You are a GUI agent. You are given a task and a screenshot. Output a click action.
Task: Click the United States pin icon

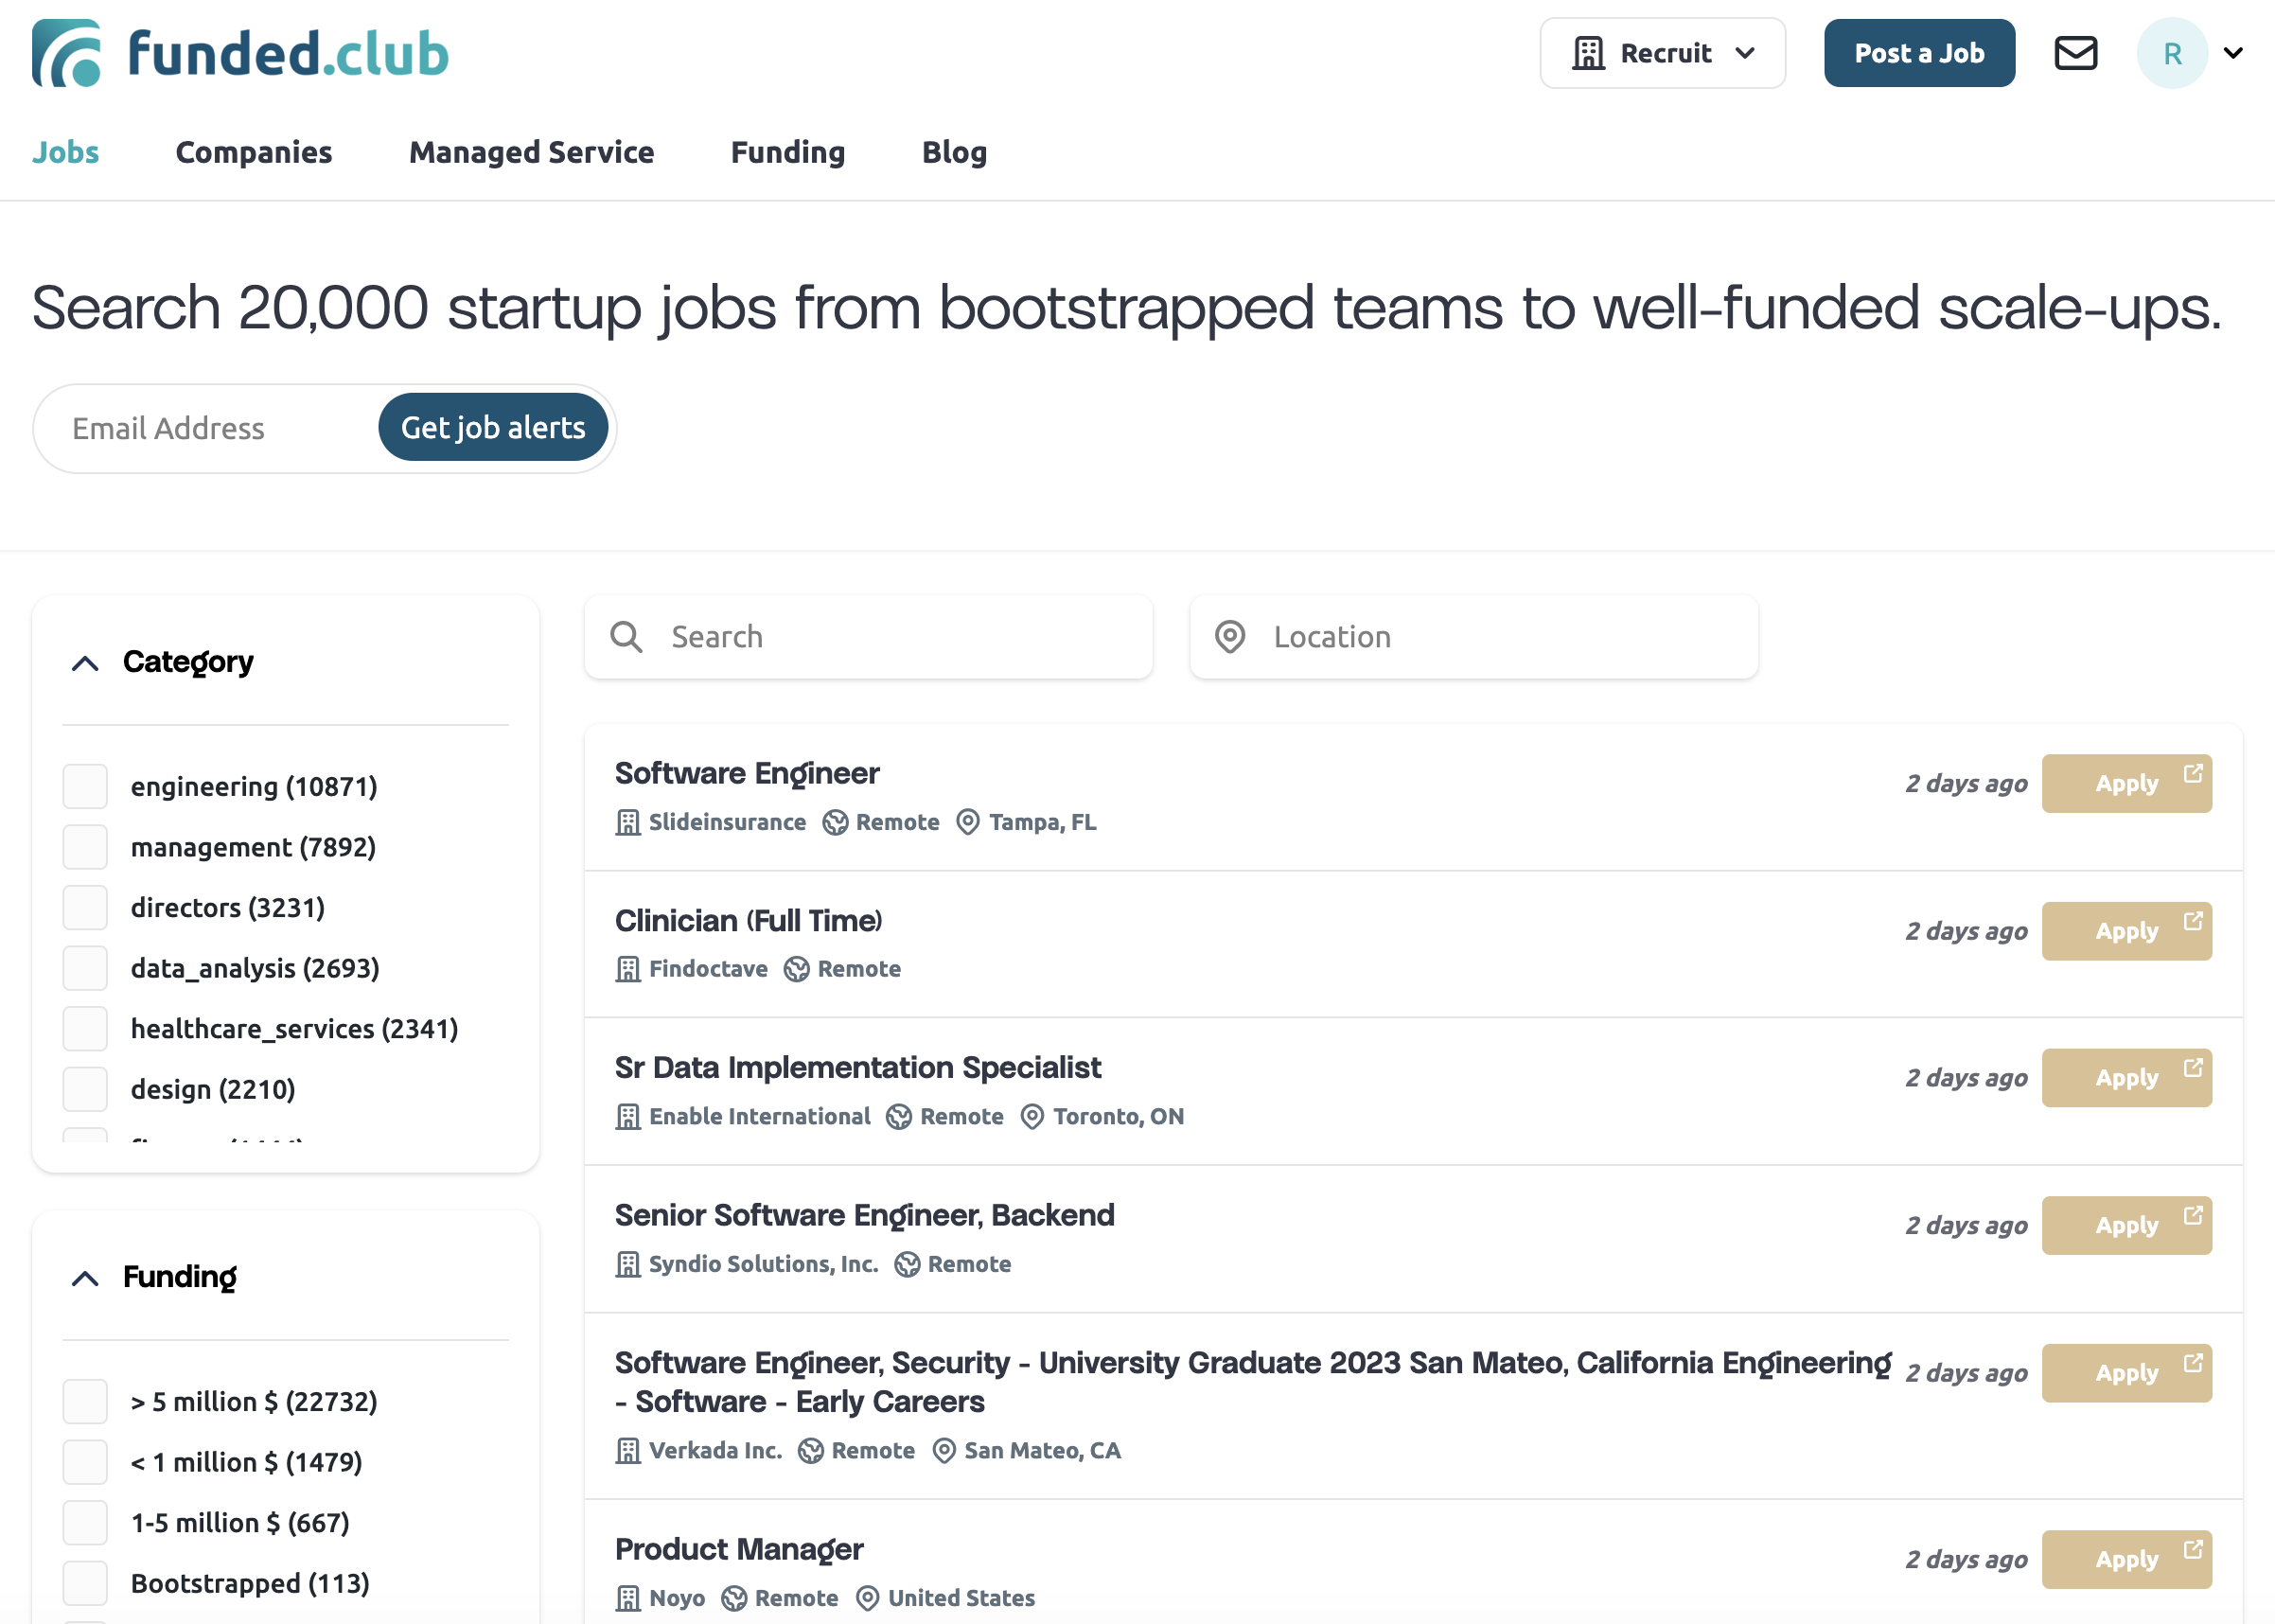point(868,1599)
